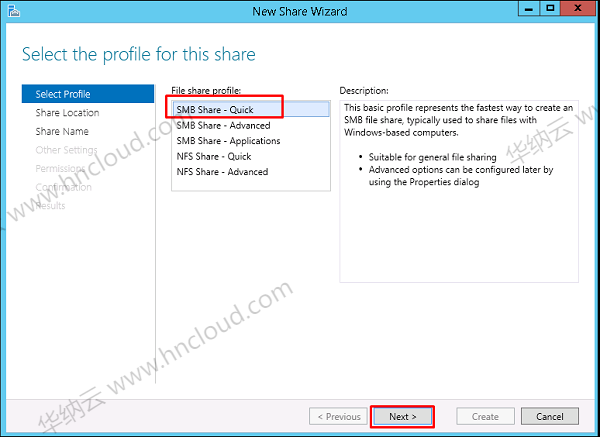Screen dimensions: 600x437
Task: Maximize the New Share Wizard window
Action: click(x=550, y=8)
